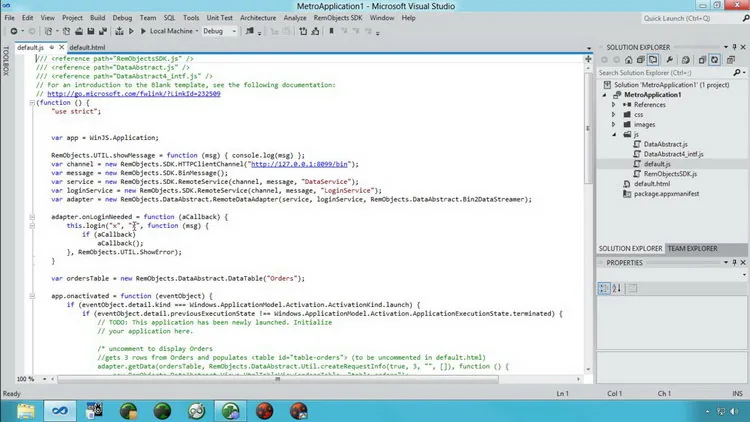Image resolution: width=750 pixels, height=422 pixels.
Task: Click the Save All toolbar icon
Action: tap(102, 31)
